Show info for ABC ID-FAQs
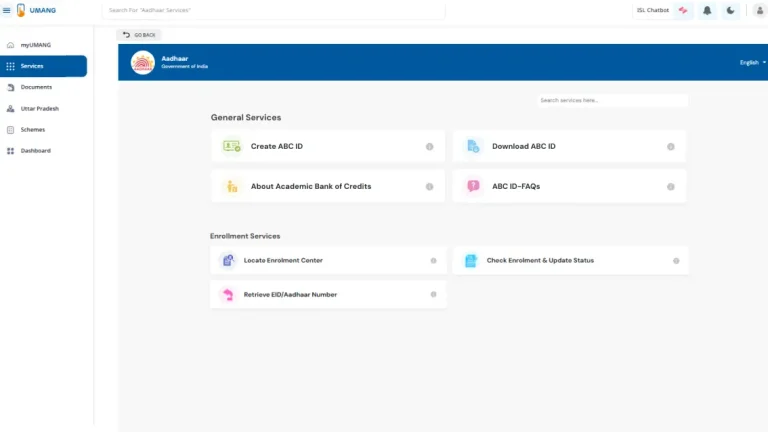Viewport: 768px width, 432px height. coord(671,187)
